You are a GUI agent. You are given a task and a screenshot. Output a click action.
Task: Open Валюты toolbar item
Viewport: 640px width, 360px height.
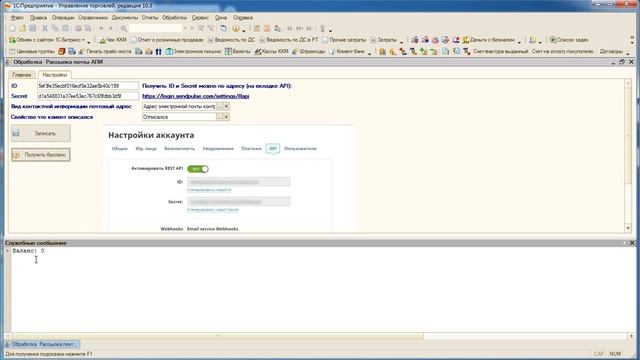[x=238, y=51]
